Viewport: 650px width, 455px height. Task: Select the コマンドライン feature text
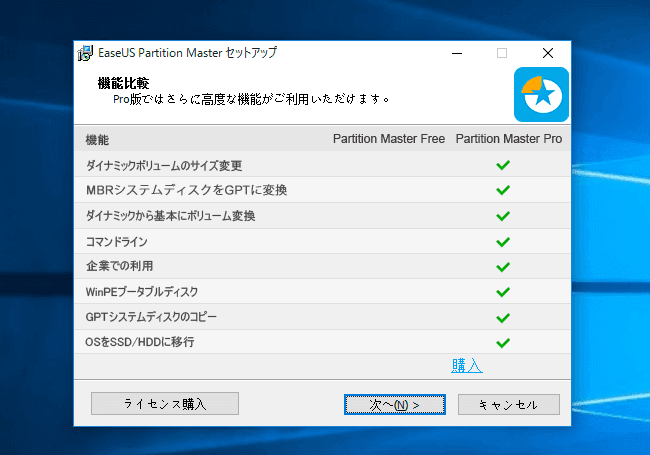[x=116, y=242]
